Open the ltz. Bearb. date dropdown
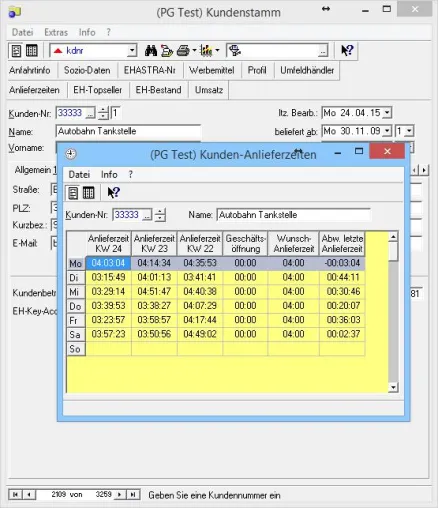 pos(387,113)
